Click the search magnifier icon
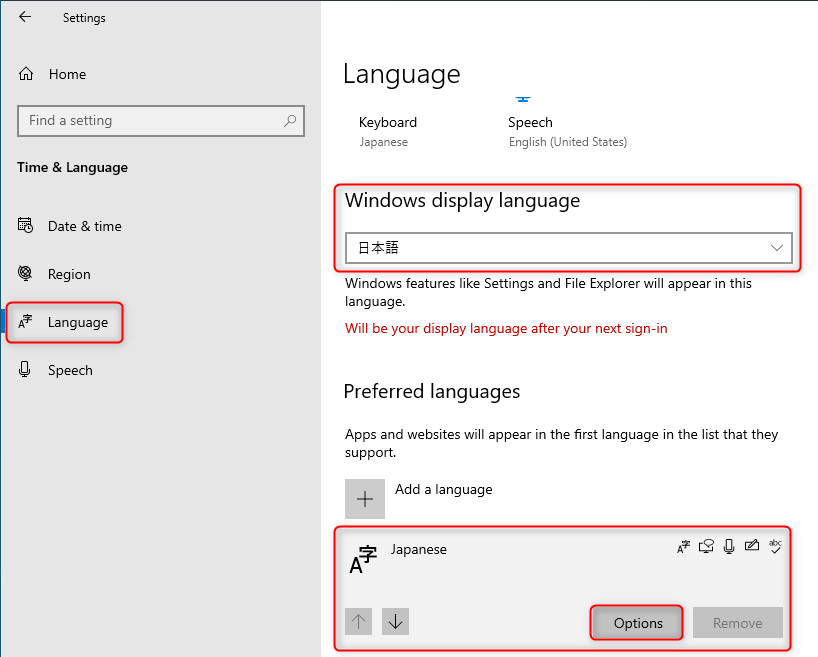 tap(290, 121)
